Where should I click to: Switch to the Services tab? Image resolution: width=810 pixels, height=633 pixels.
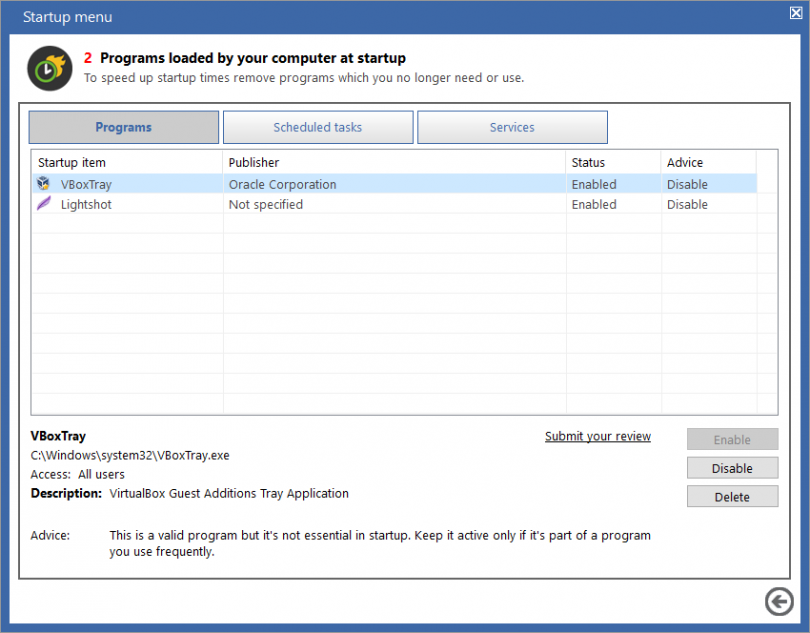[x=512, y=127]
